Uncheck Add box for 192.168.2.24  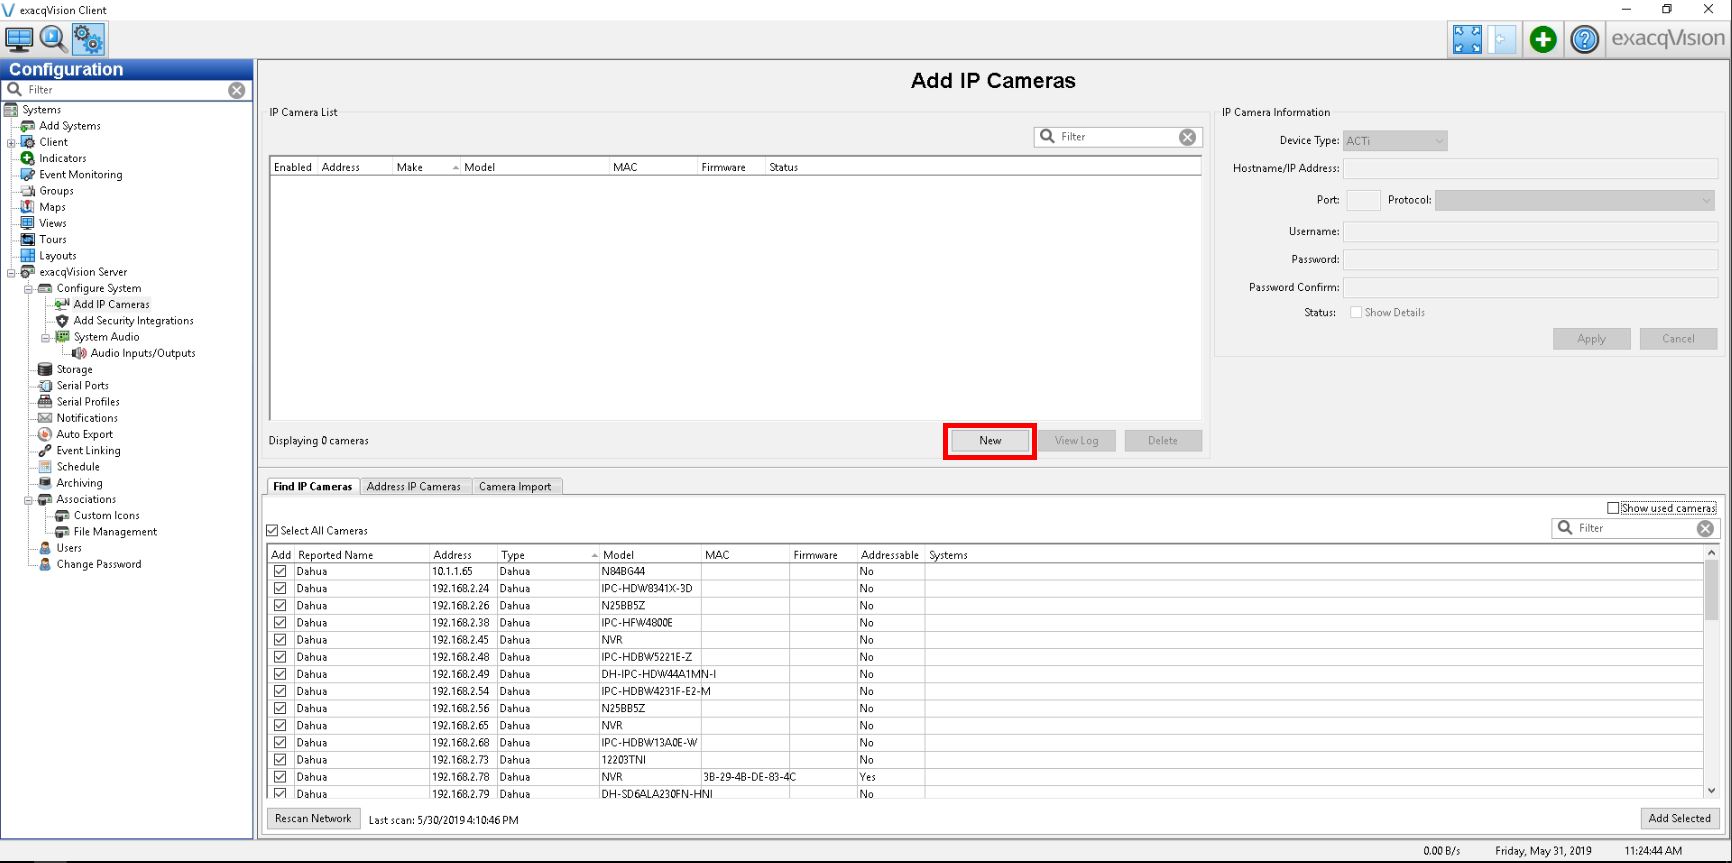click(280, 589)
